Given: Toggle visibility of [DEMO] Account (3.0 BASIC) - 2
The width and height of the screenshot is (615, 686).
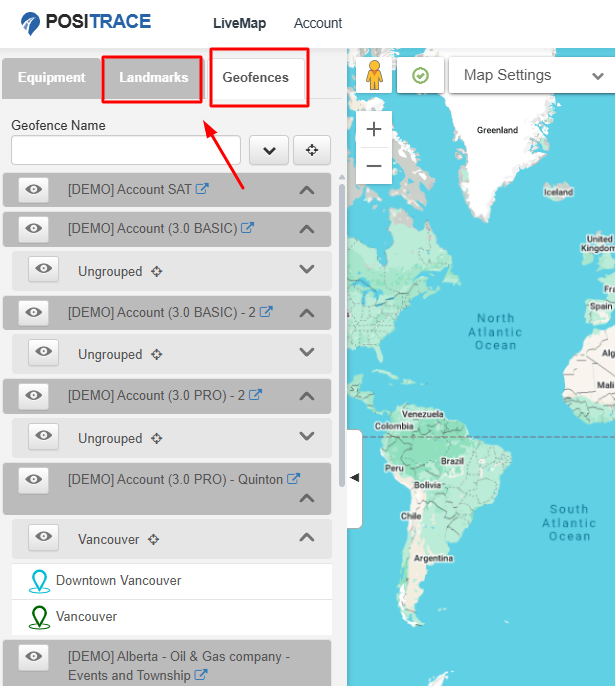Looking at the screenshot, I should 34,312.
